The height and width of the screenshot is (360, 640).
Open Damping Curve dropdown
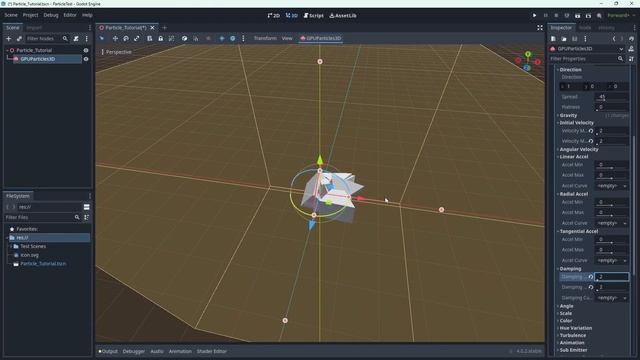pos(611,298)
